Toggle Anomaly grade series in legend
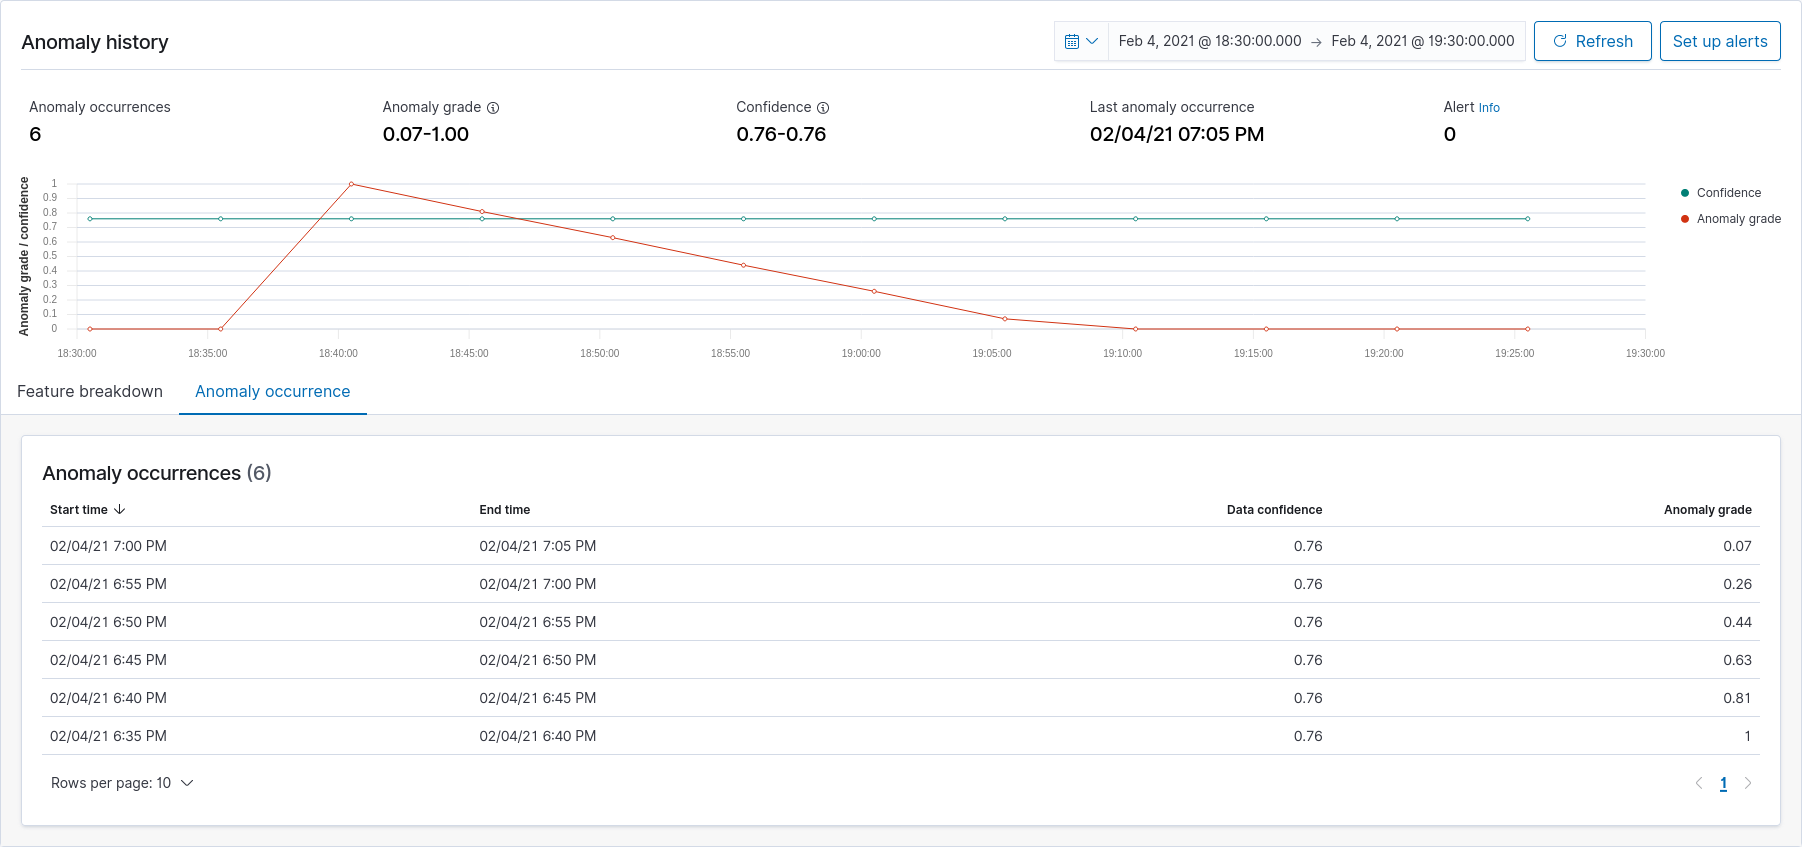Image resolution: width=1802 pixels, height=847 pixels. click(1738, 219)
